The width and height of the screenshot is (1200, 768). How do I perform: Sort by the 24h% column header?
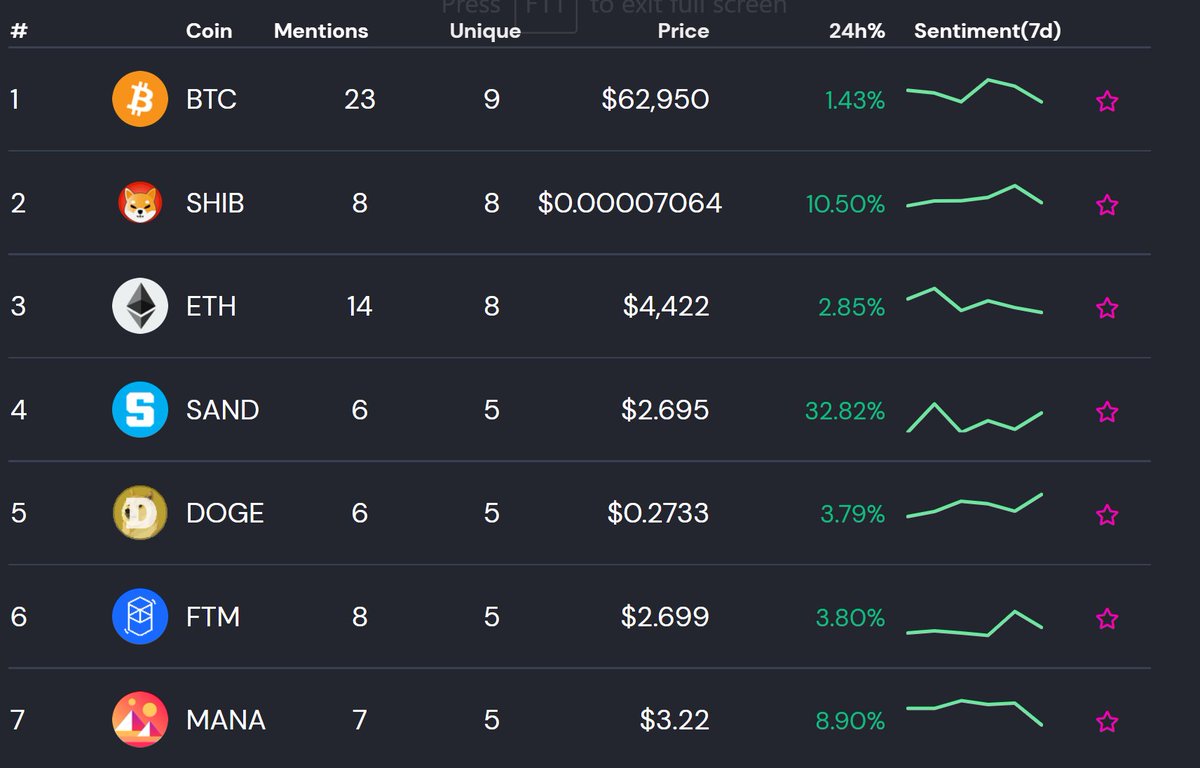tap(857, 31)
